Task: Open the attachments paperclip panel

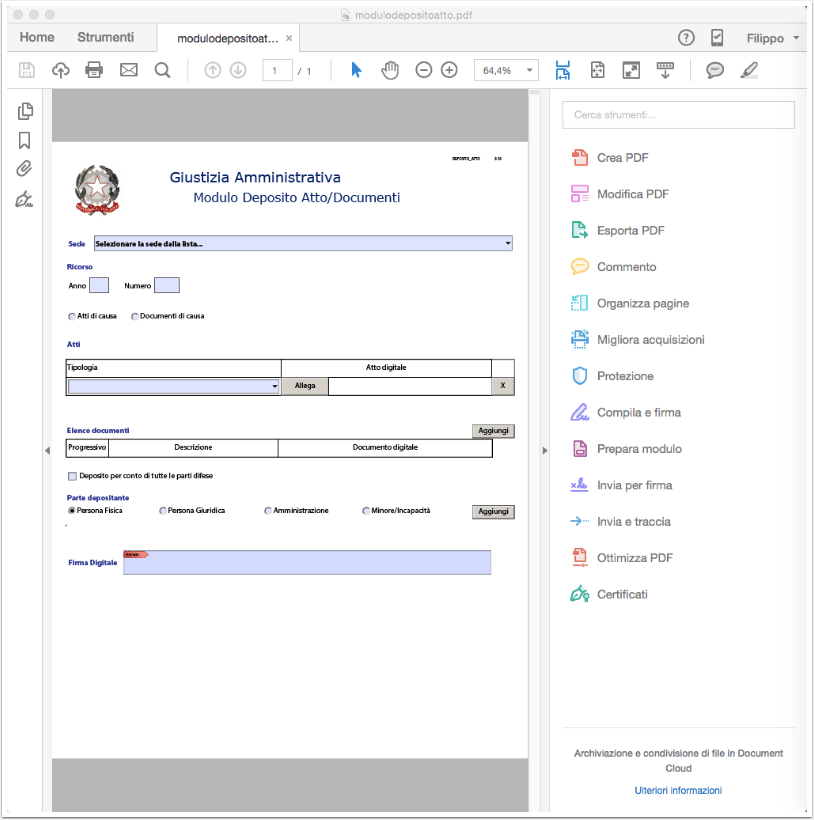Action: click(x=24, y=169)
